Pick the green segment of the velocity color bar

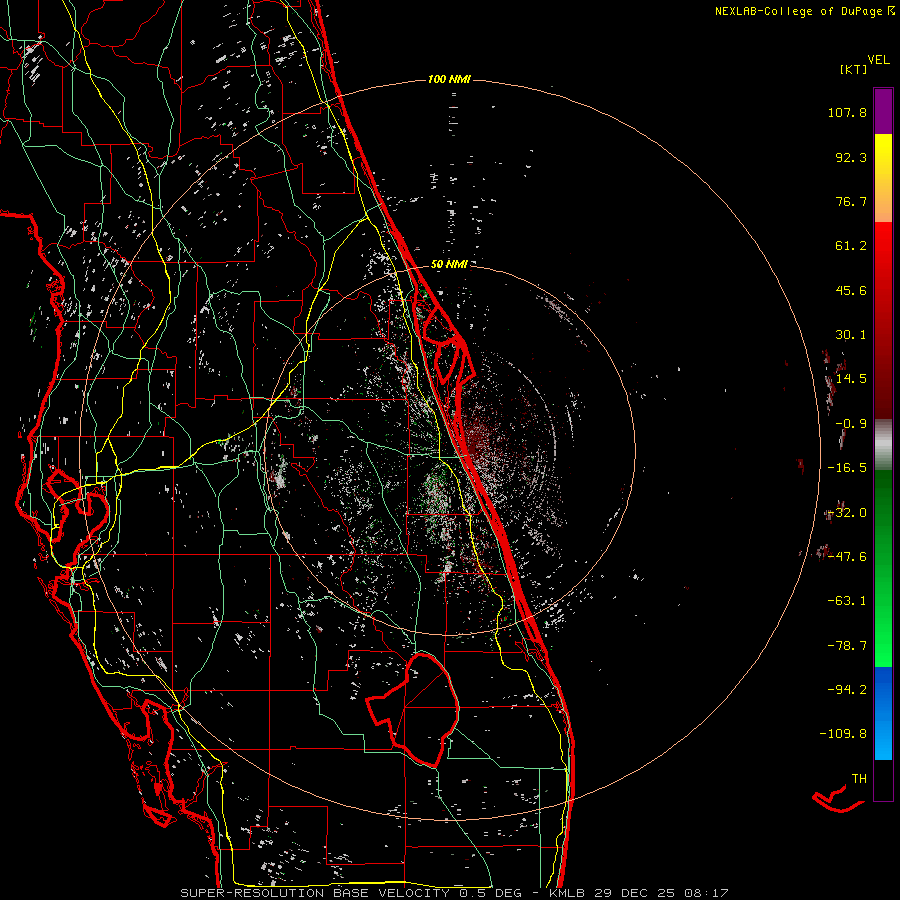(x=883, y=568)
